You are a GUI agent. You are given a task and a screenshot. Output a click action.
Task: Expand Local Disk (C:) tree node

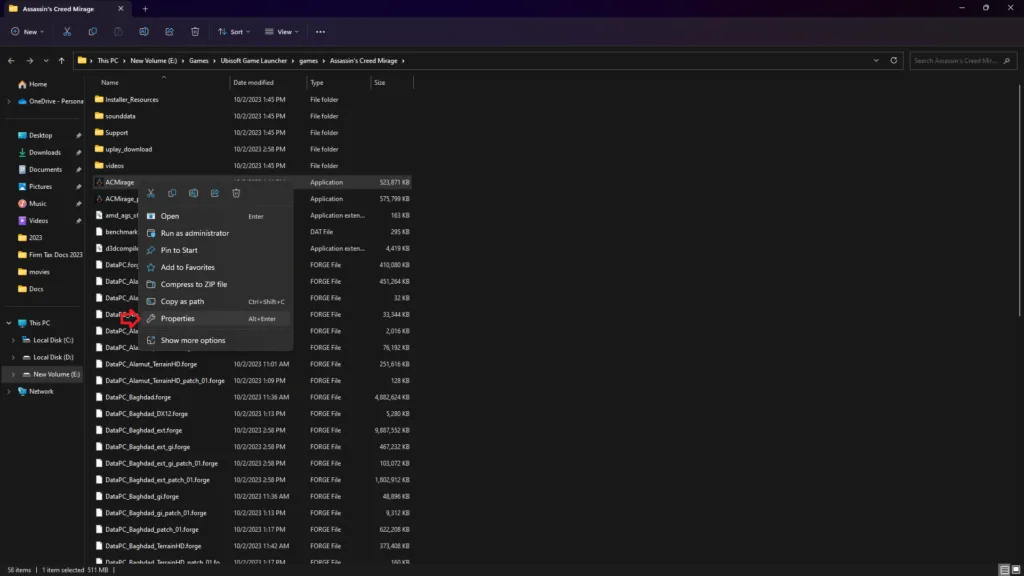13,340
